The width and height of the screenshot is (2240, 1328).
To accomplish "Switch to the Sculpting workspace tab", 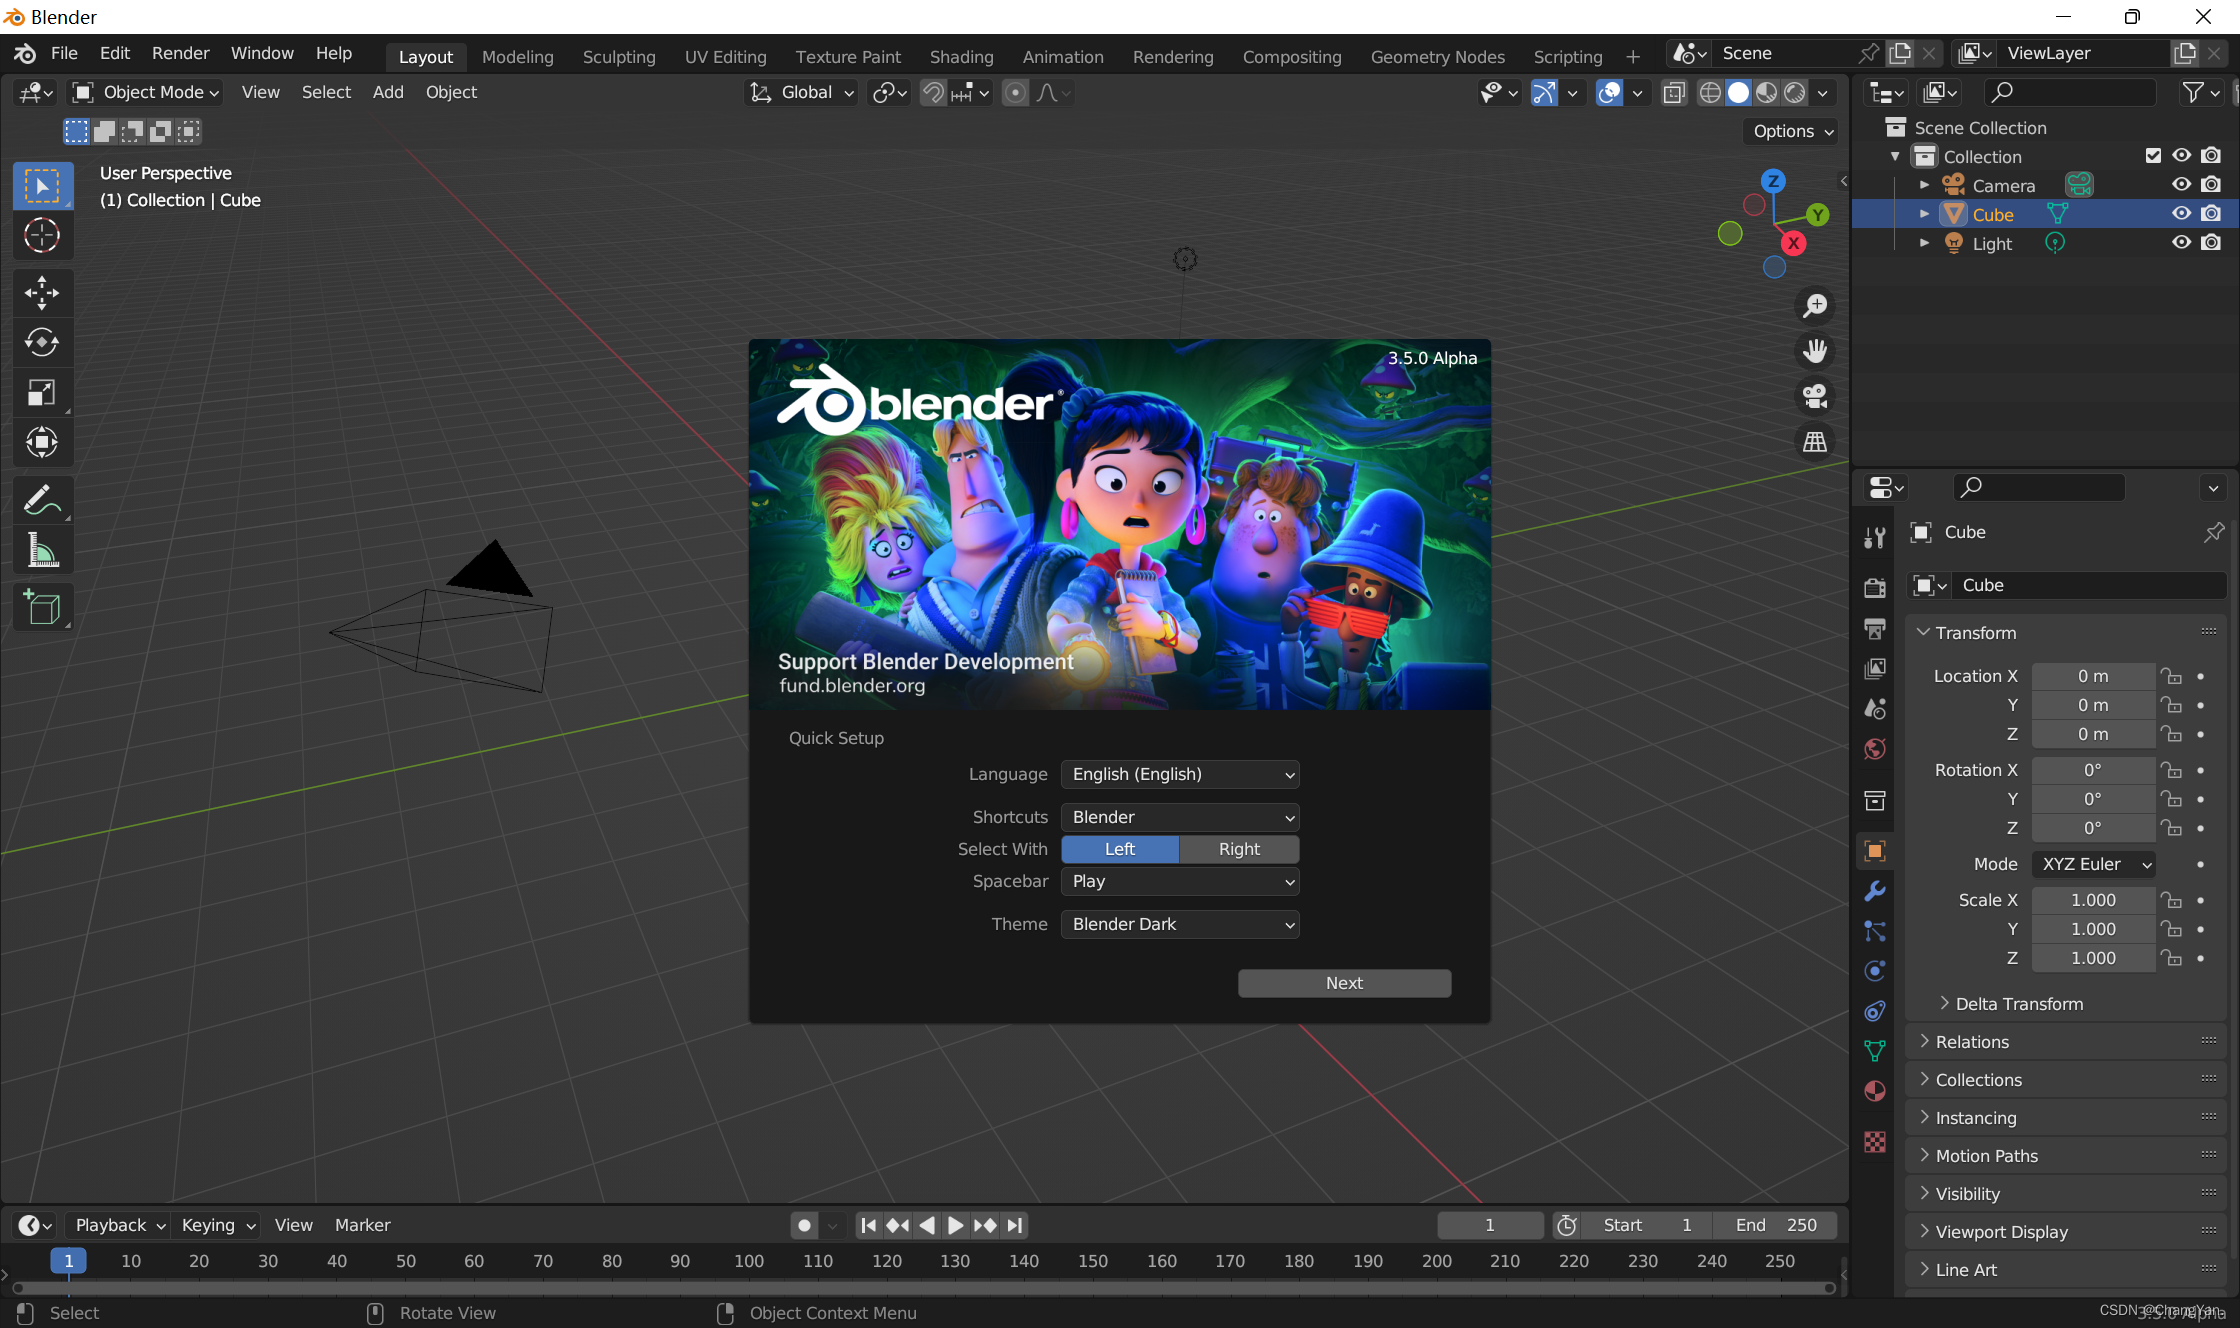I will pos(619,57).
